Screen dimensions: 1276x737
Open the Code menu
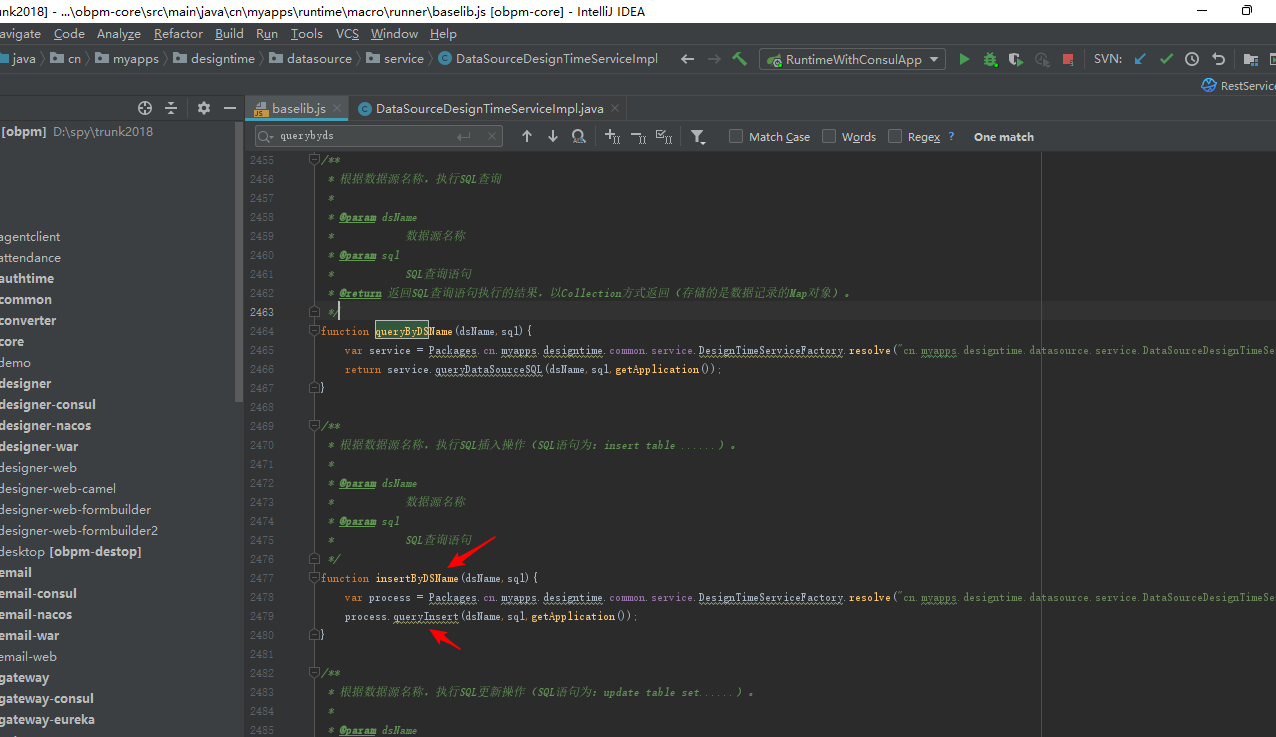click(x=69, y=33)
